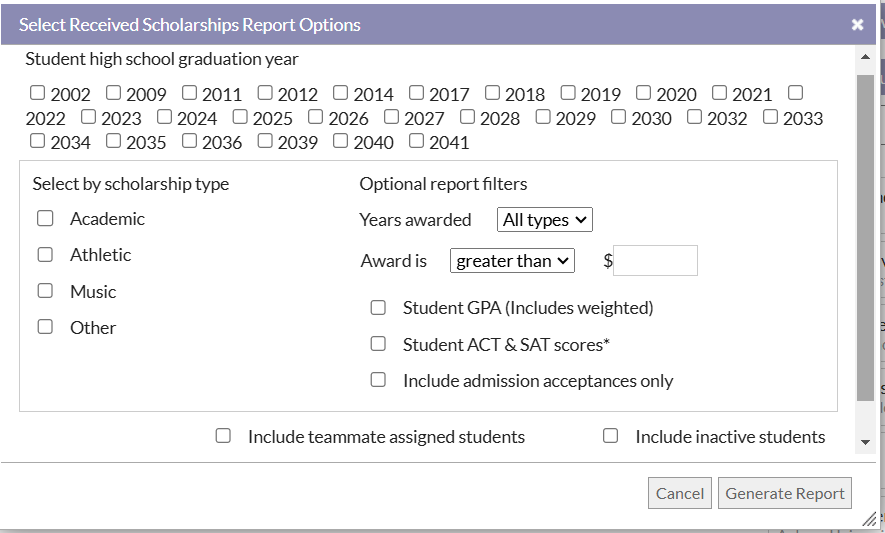The image size is (885, 533).
Task: Click the Generate Report button
Action: click(x=784, y=493)
